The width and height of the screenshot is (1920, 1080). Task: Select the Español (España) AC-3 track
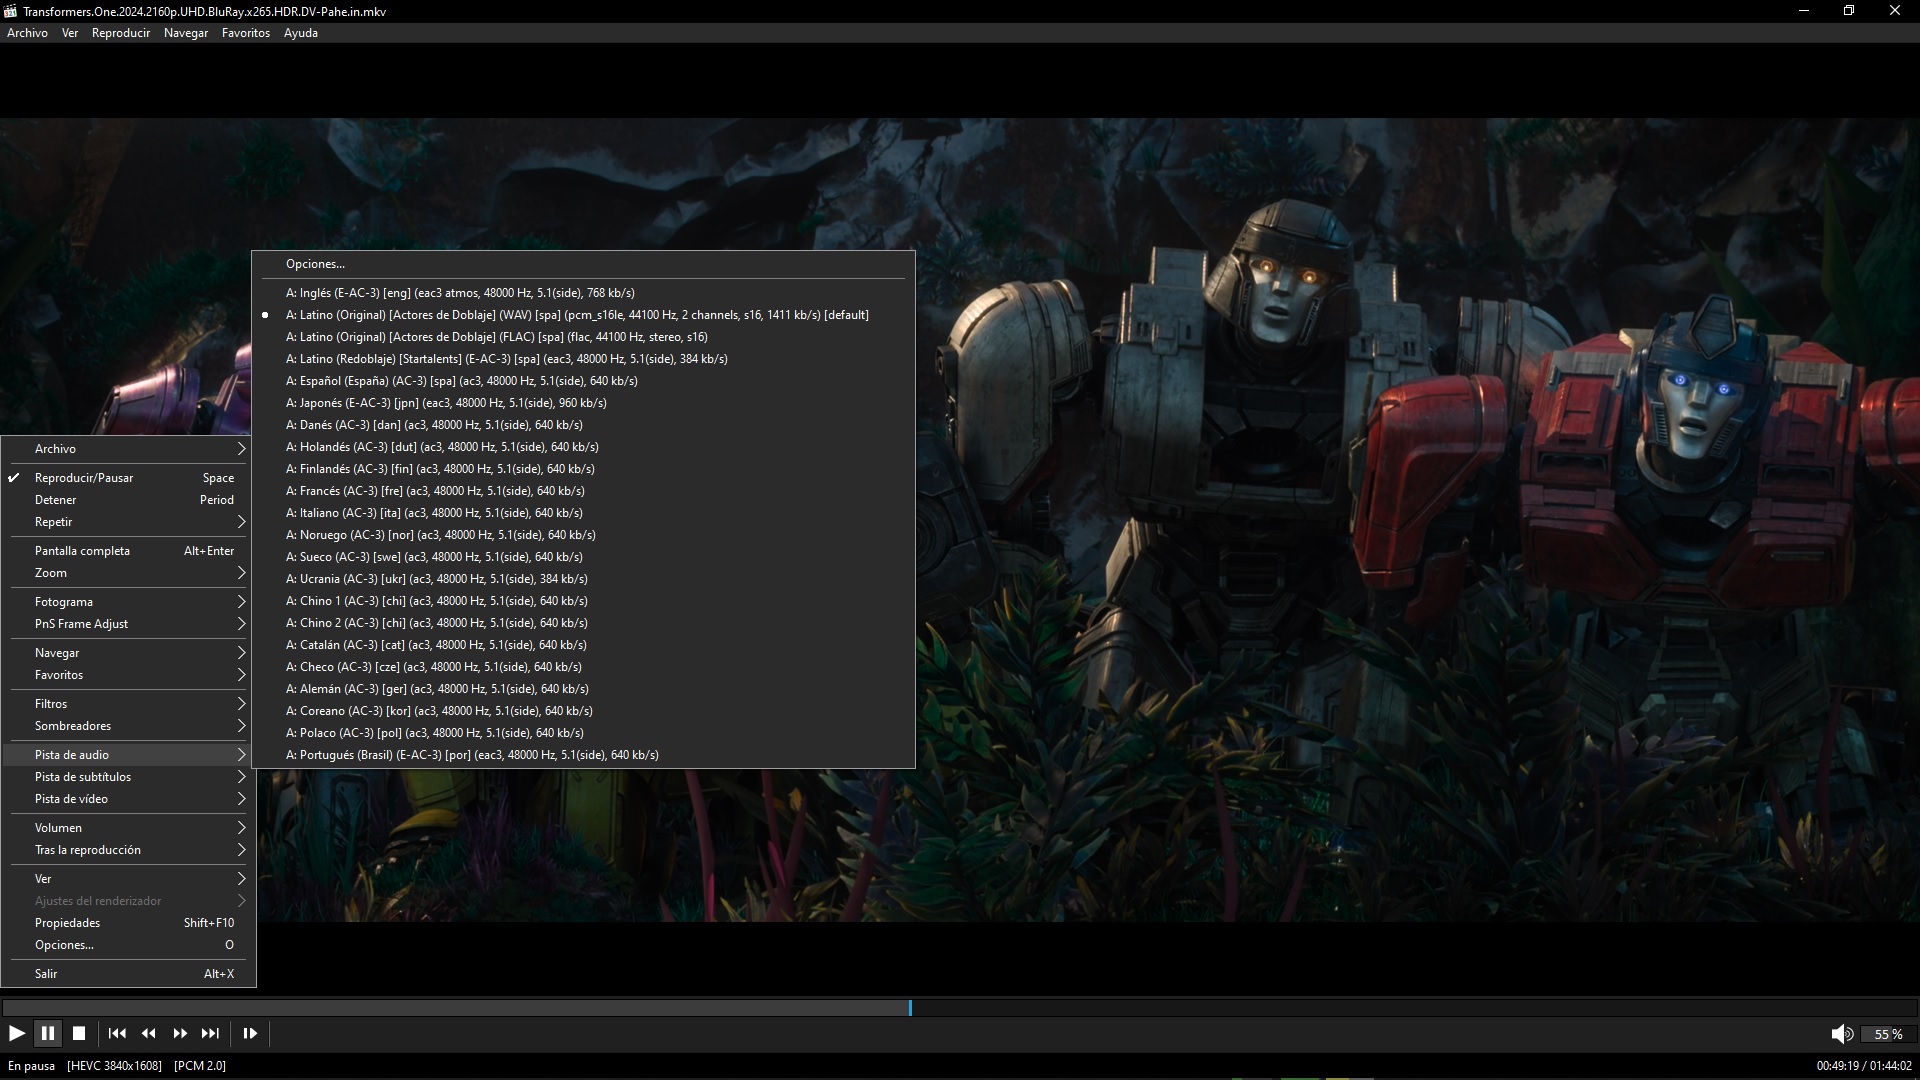[583, 381]
